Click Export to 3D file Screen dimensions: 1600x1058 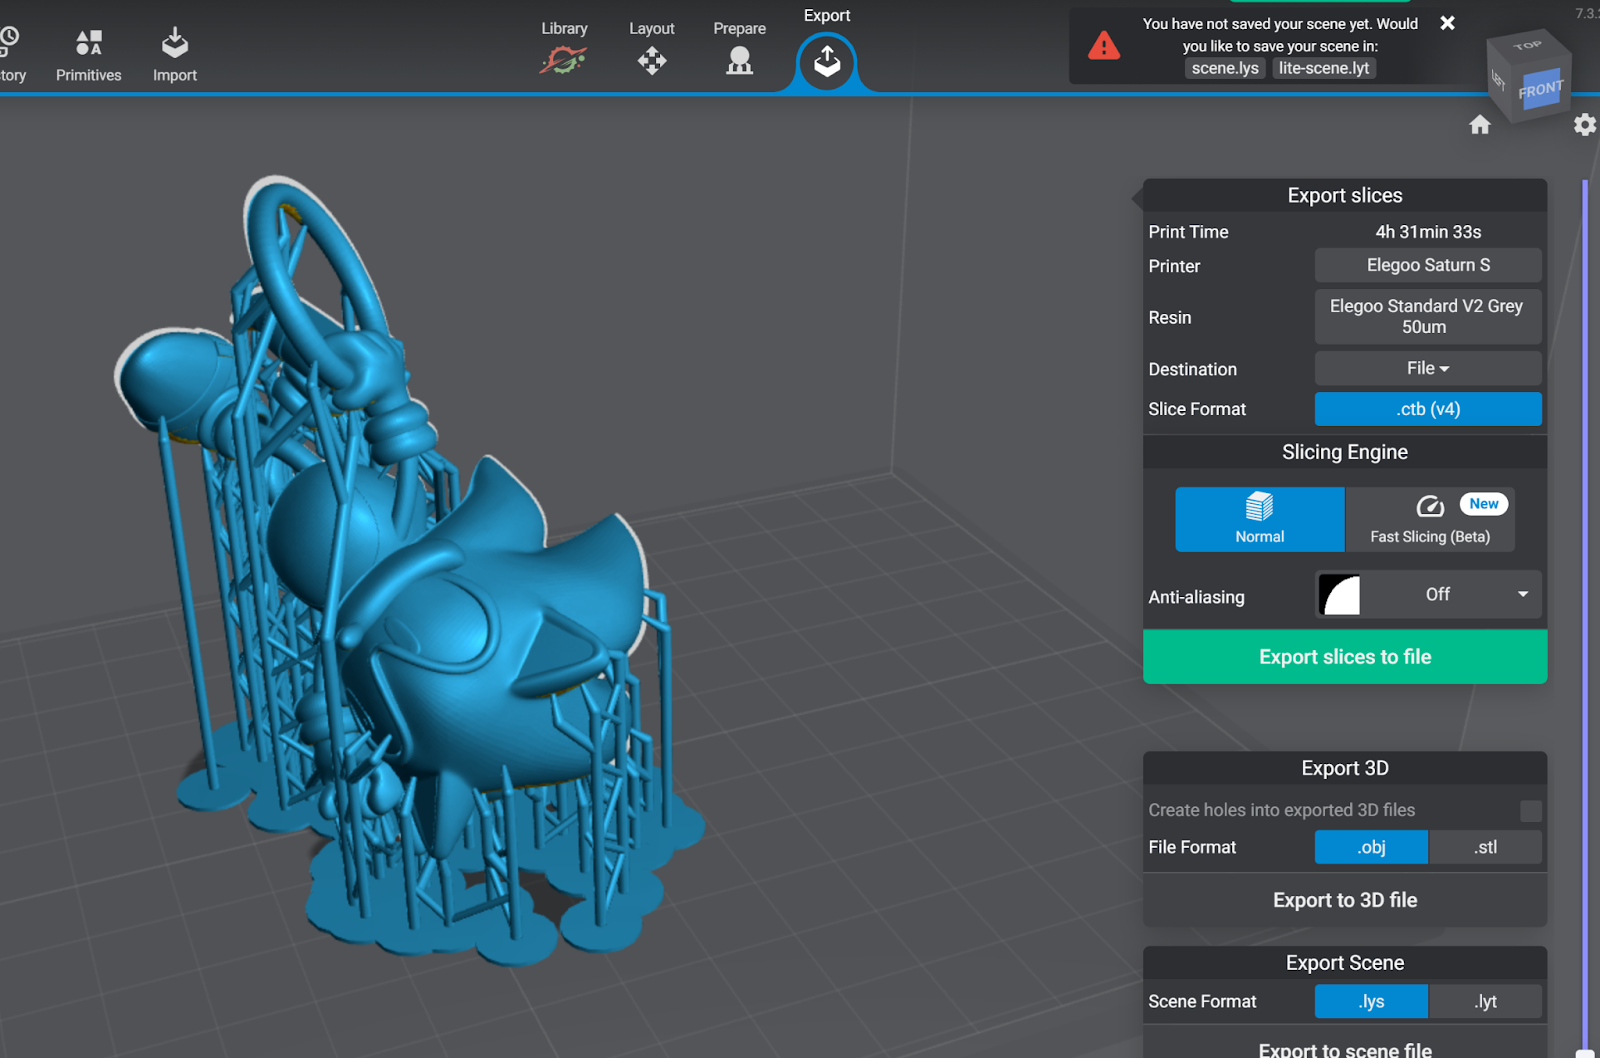coord(1345,900)
